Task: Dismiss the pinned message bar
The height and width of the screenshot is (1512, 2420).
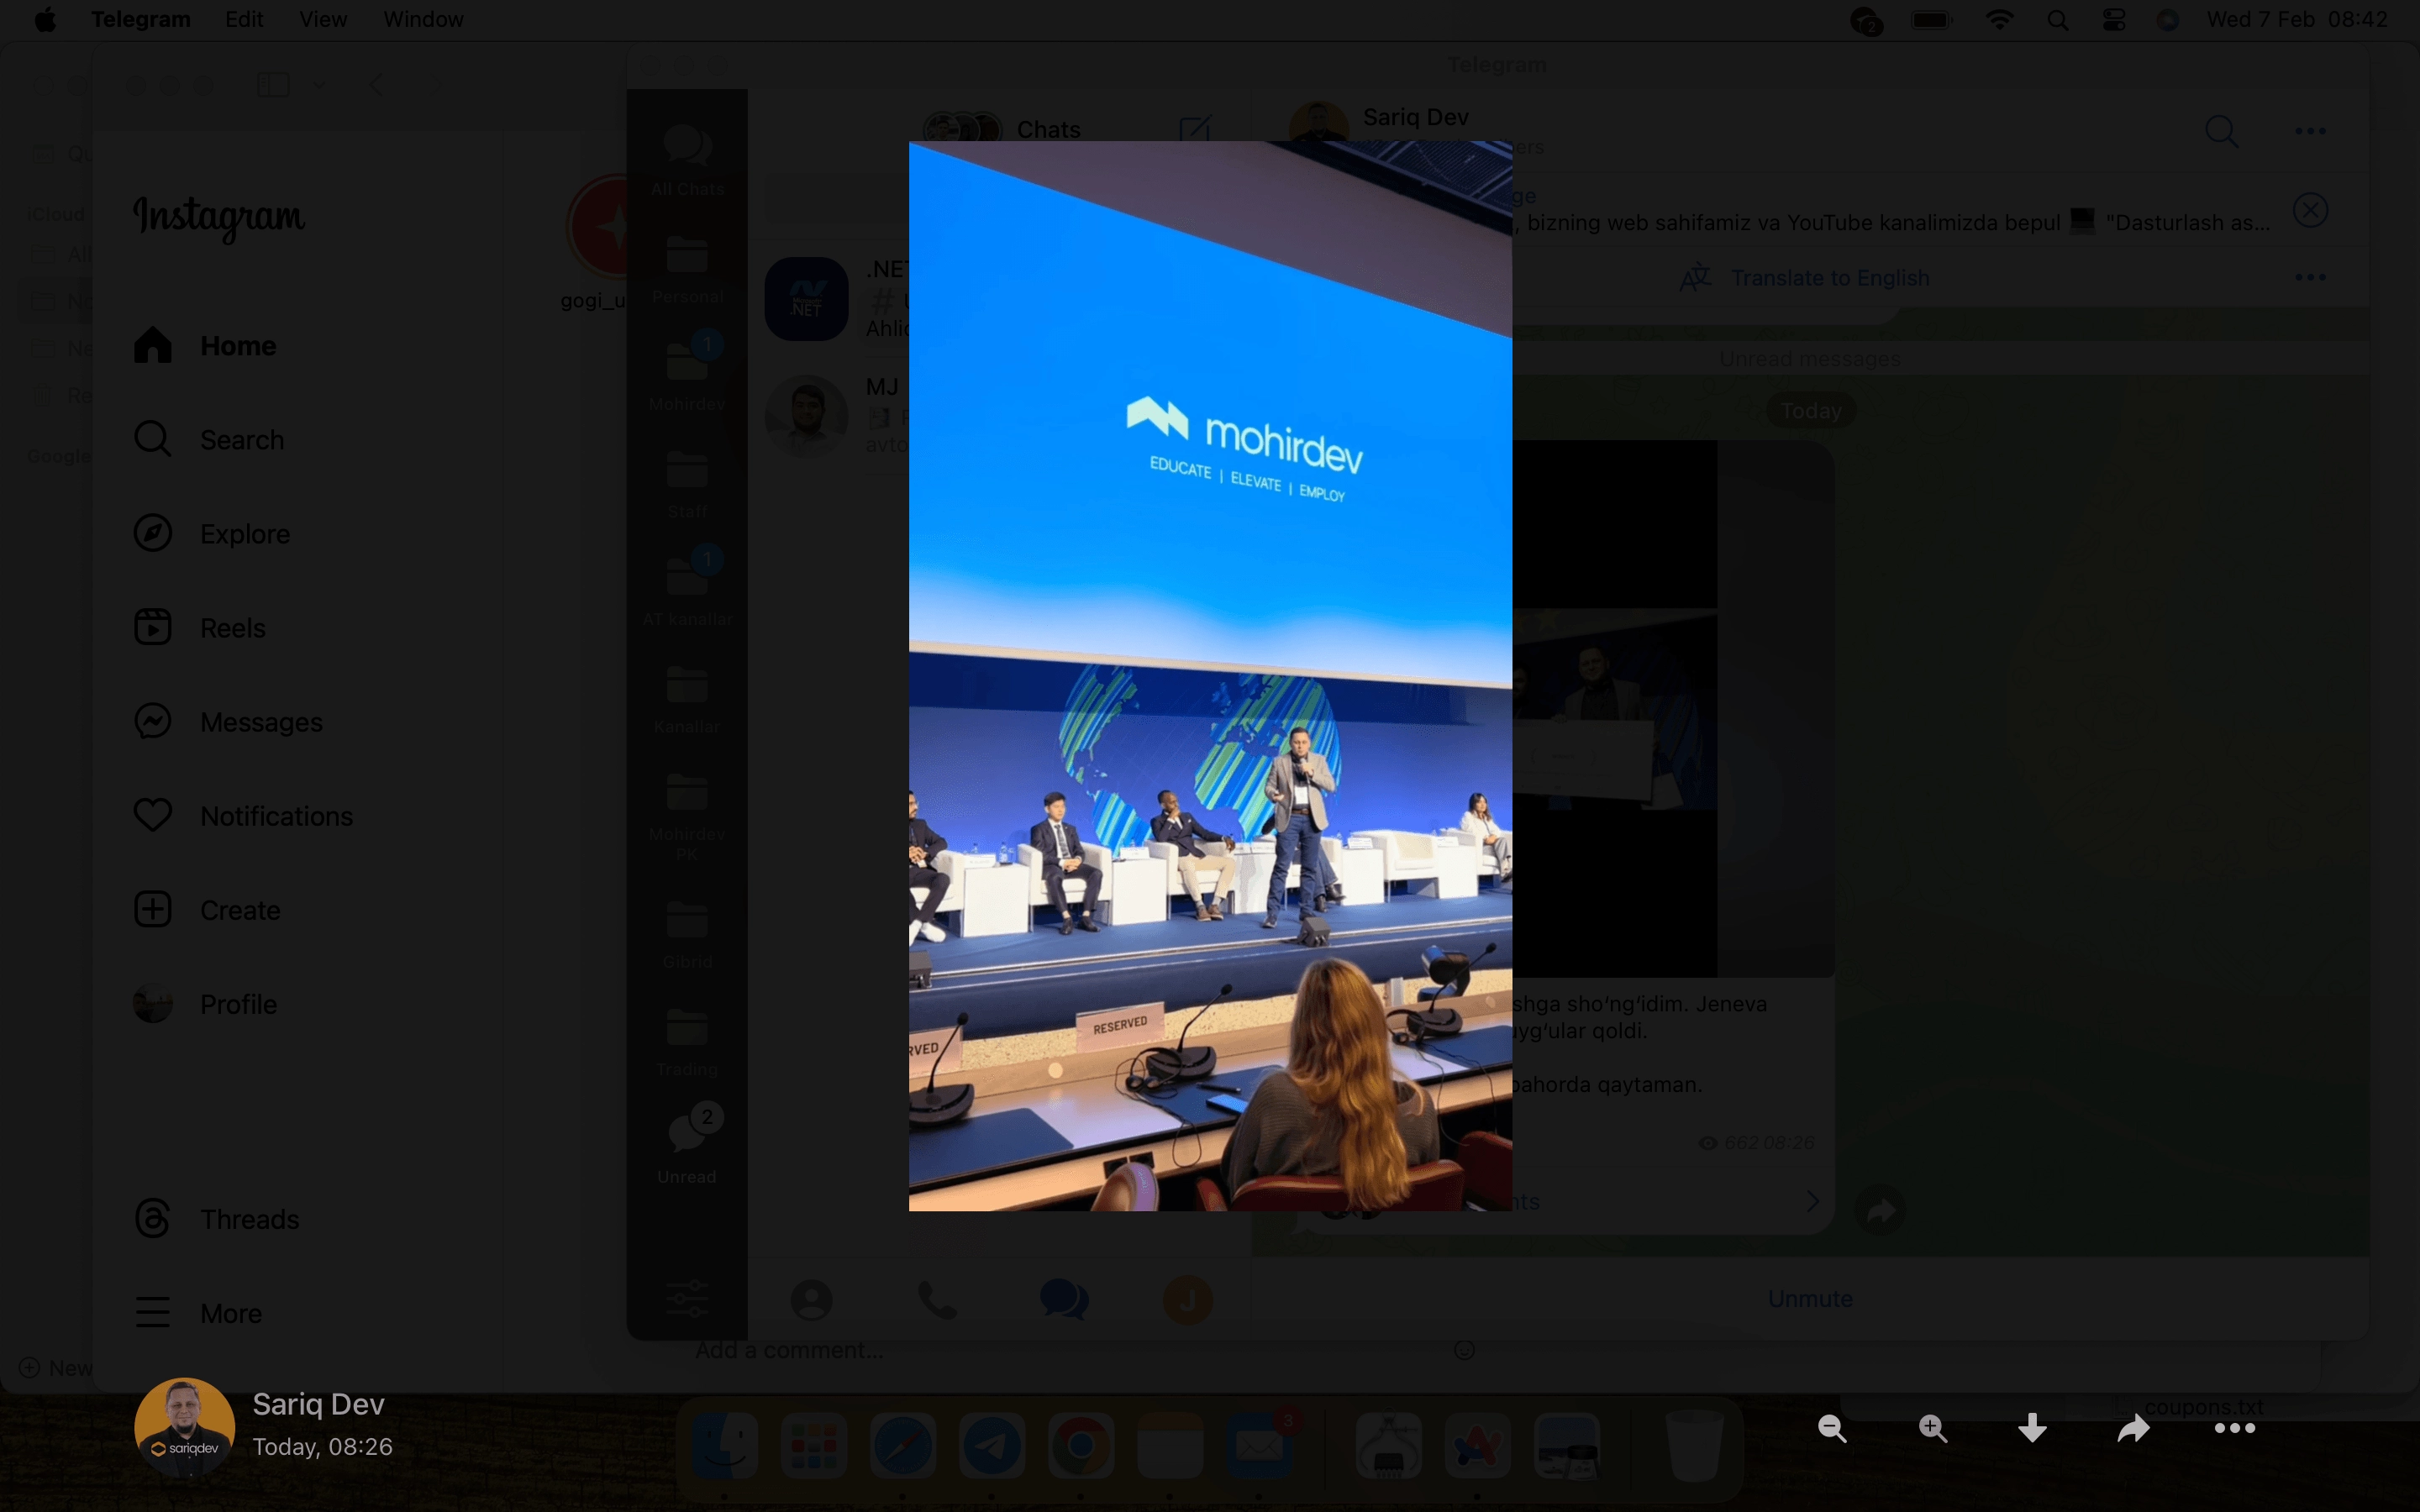Action: click(x=2310, y=210)
